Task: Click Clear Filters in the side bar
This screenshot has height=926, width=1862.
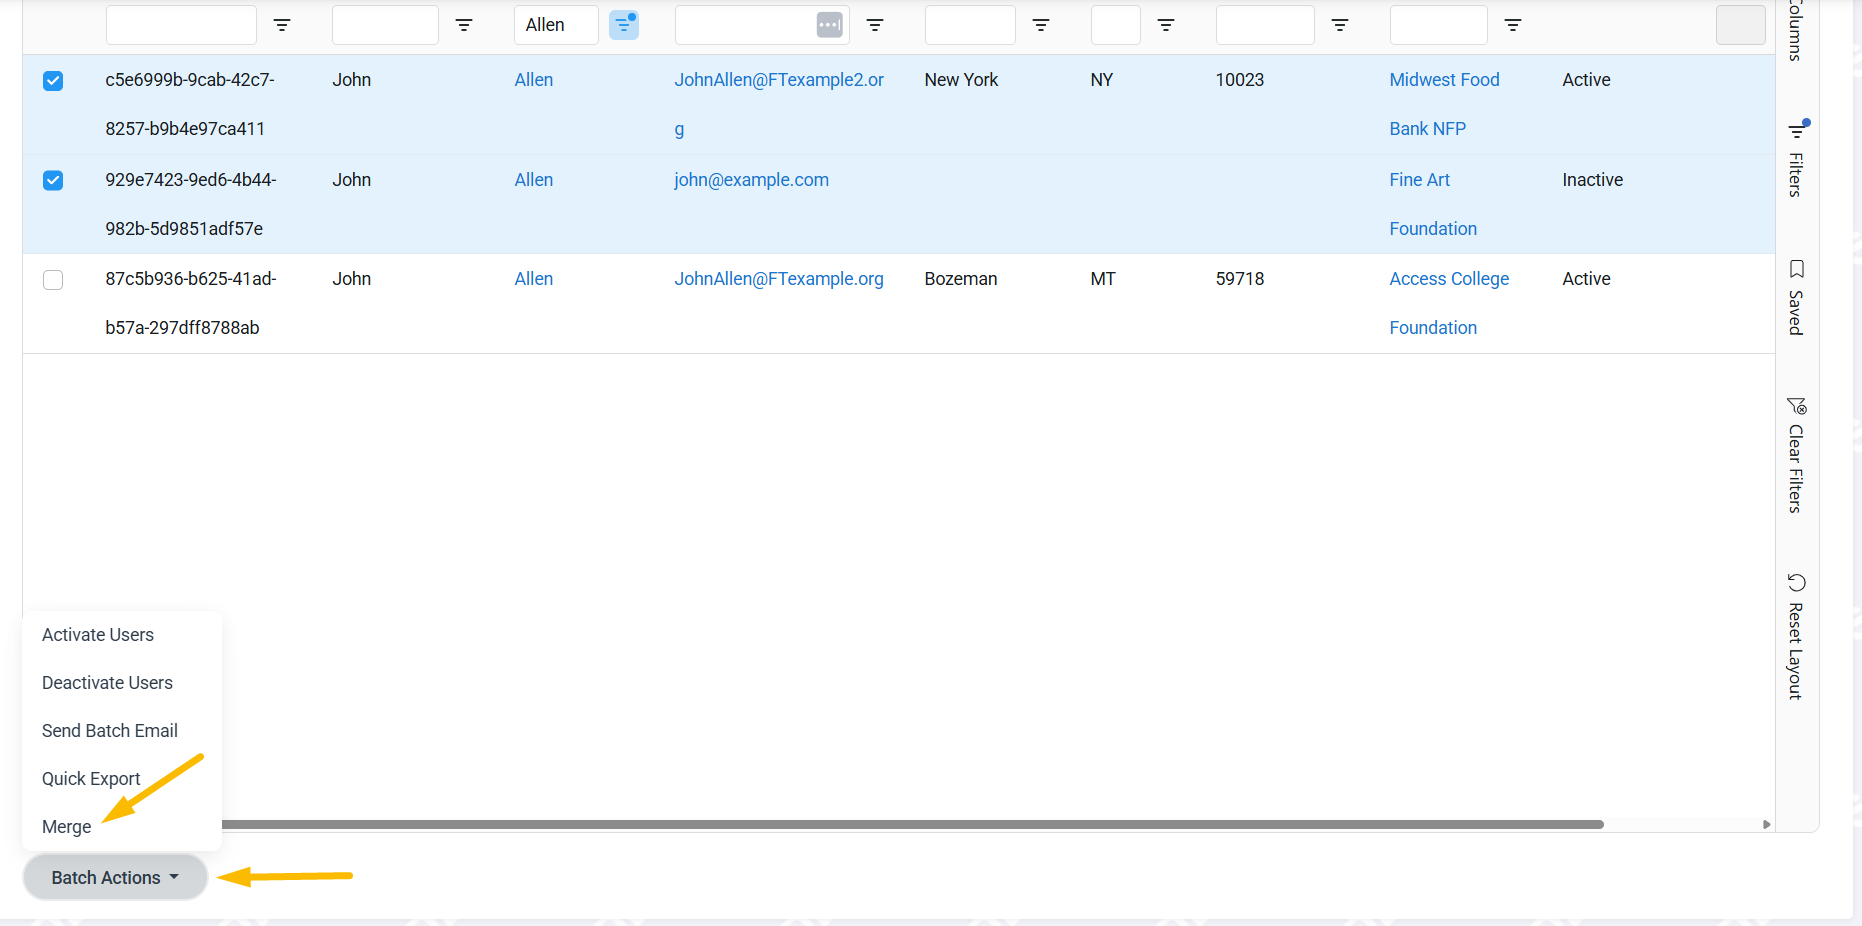Action: click(x=1797, y=456)
